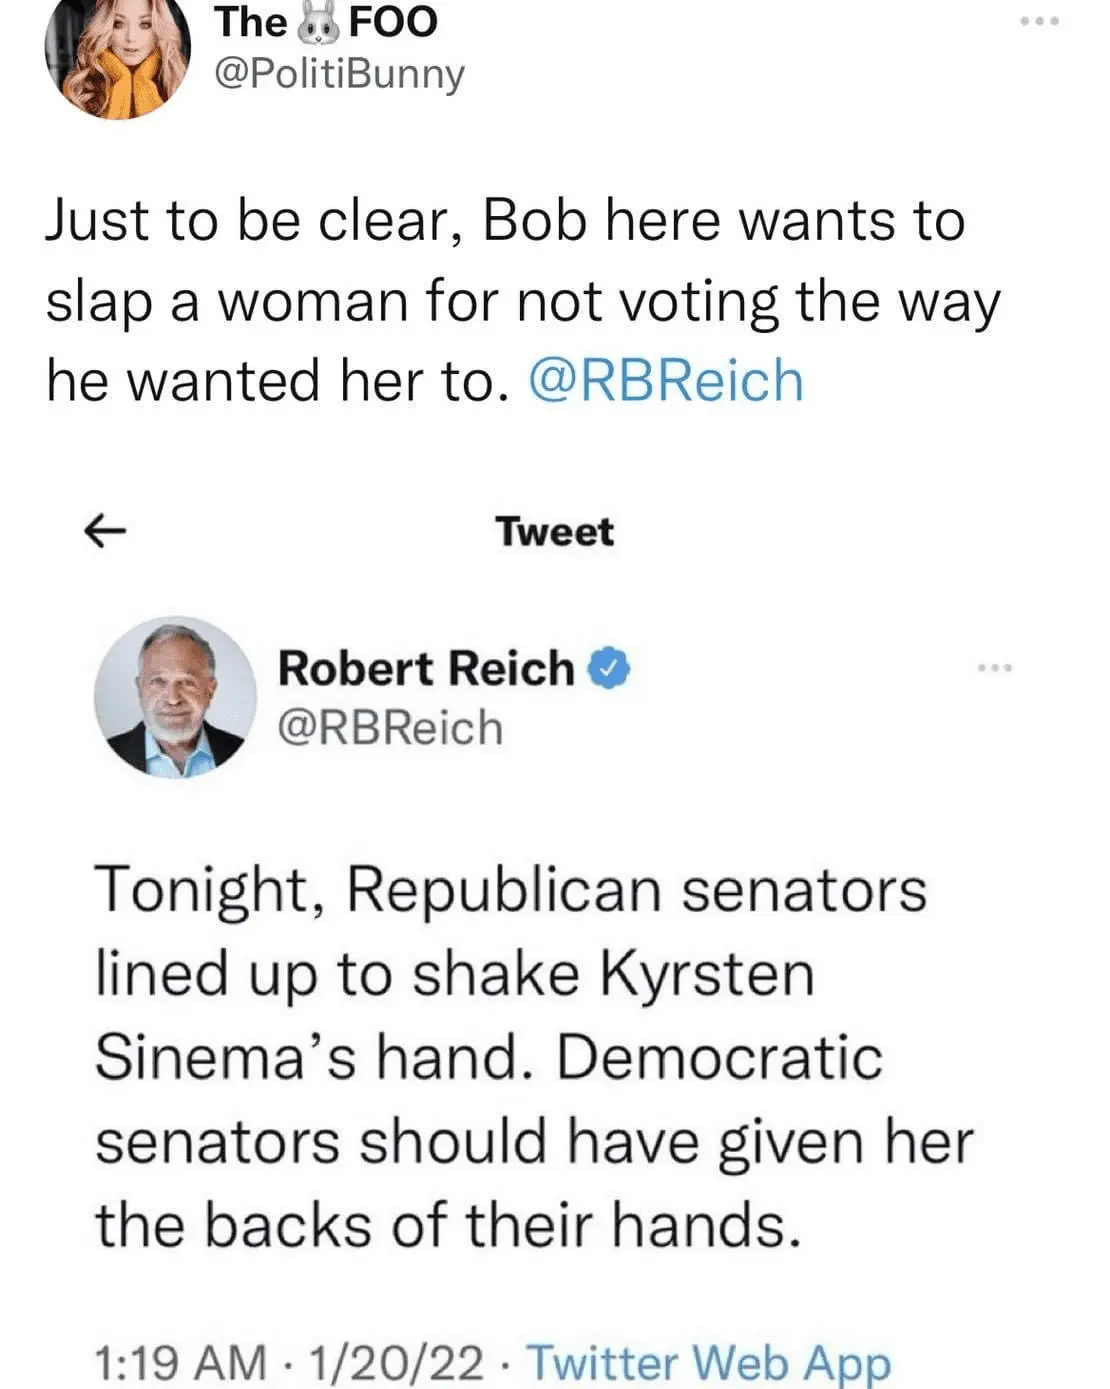Select the @PolitiBunny handle
The width and height of the screenshot is (1110, 1389).
click(340, 74)
